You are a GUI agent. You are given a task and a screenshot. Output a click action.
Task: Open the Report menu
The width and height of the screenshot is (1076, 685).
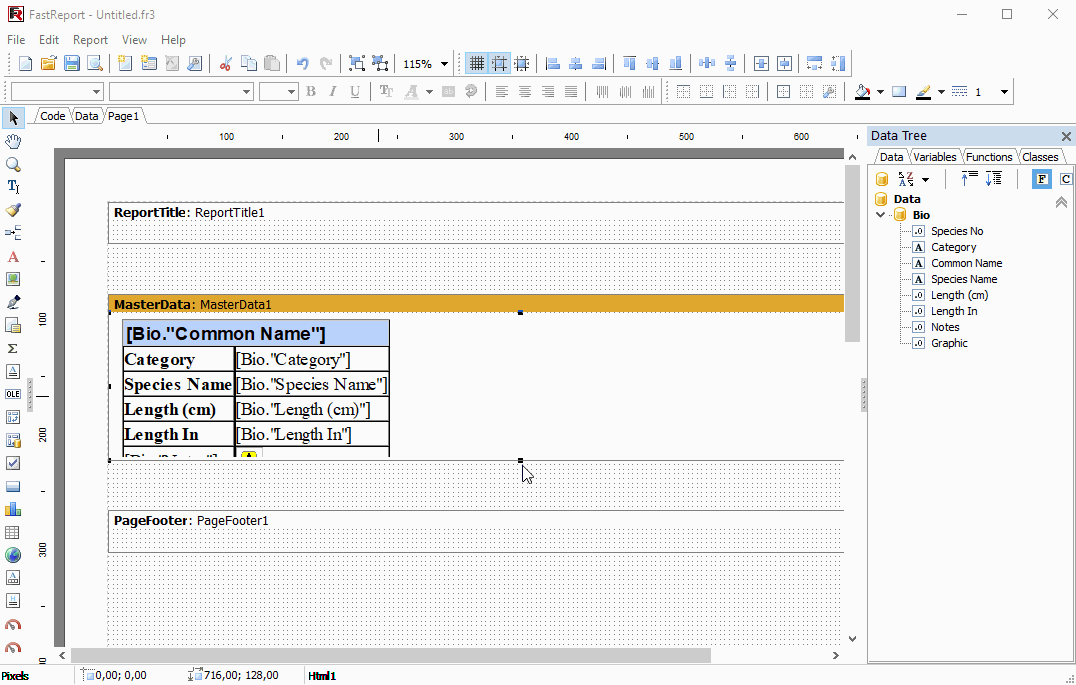(x=91, y=40)
